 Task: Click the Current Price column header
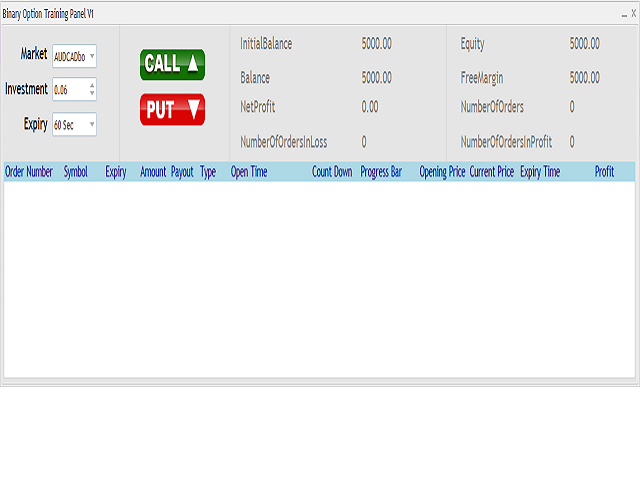491,172
